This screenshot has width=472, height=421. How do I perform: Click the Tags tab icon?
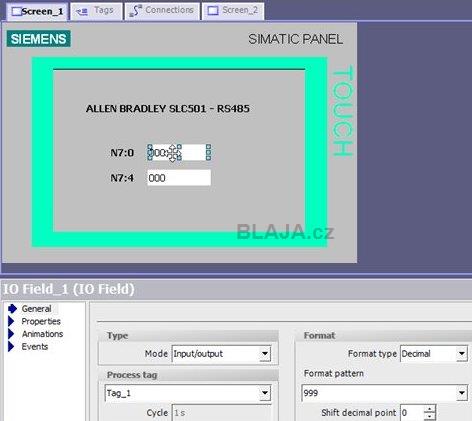pyautogui.click(x=82, y=12)
